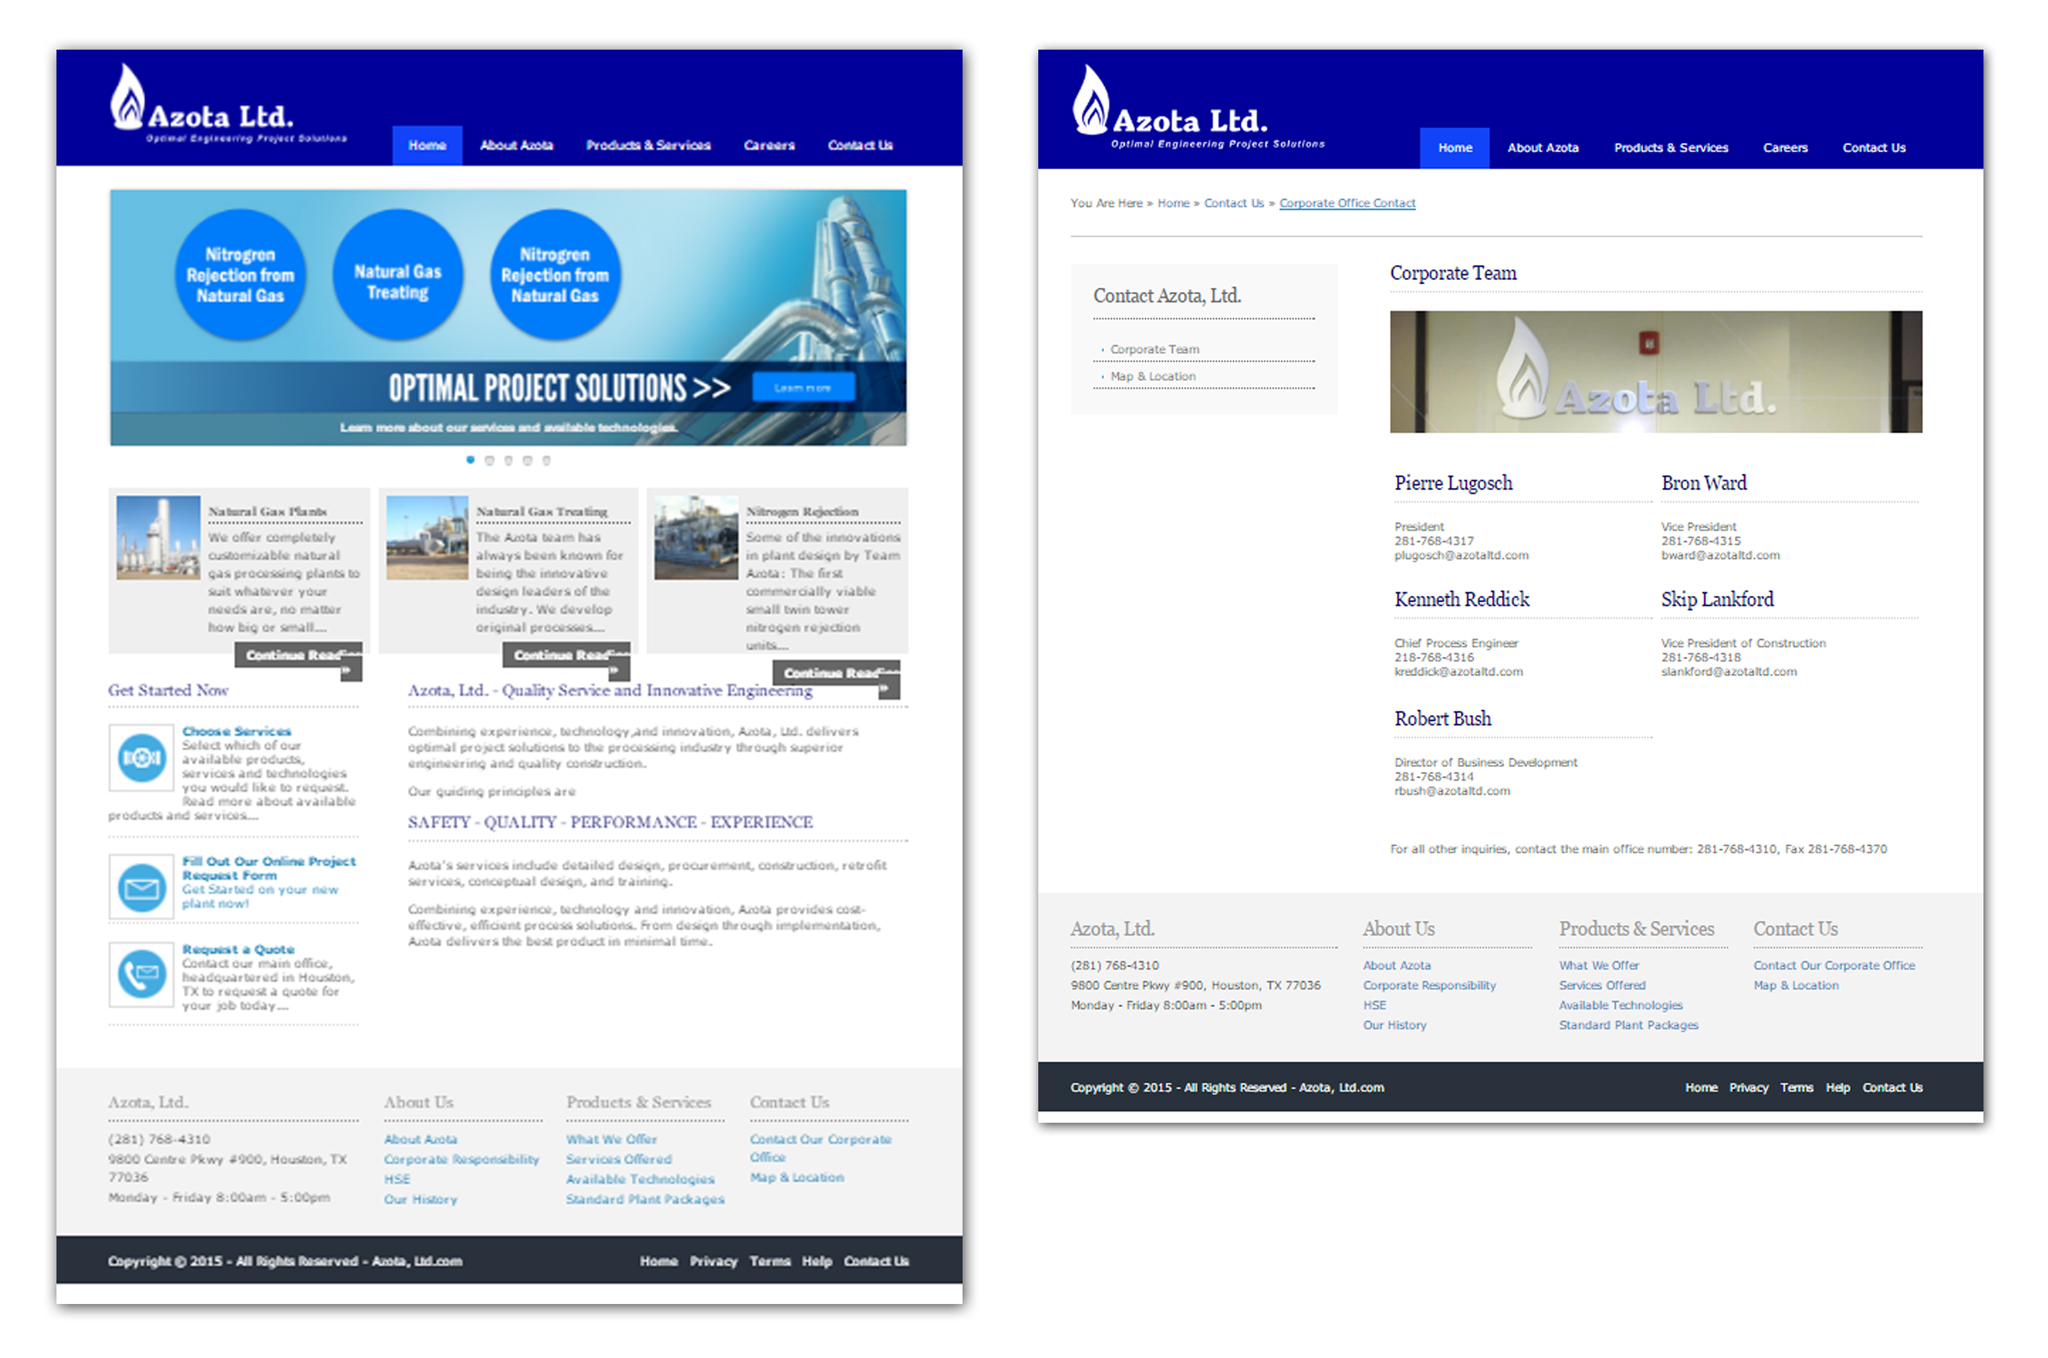The image size is (2048, 1358).
Task: Click Learn more button on banner
Action: pyautogui.click(x=803, y=387)
